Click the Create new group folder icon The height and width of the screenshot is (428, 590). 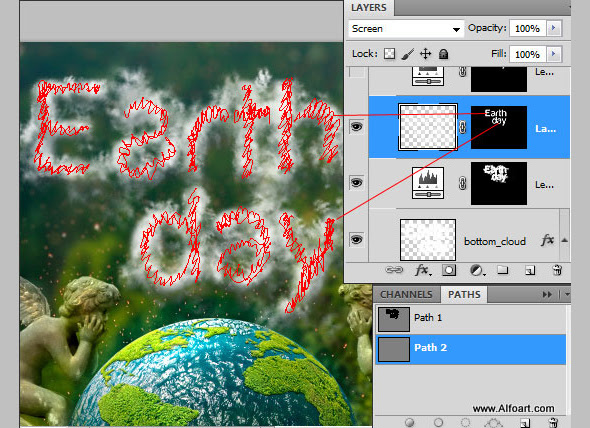click(x=503, y=270)
